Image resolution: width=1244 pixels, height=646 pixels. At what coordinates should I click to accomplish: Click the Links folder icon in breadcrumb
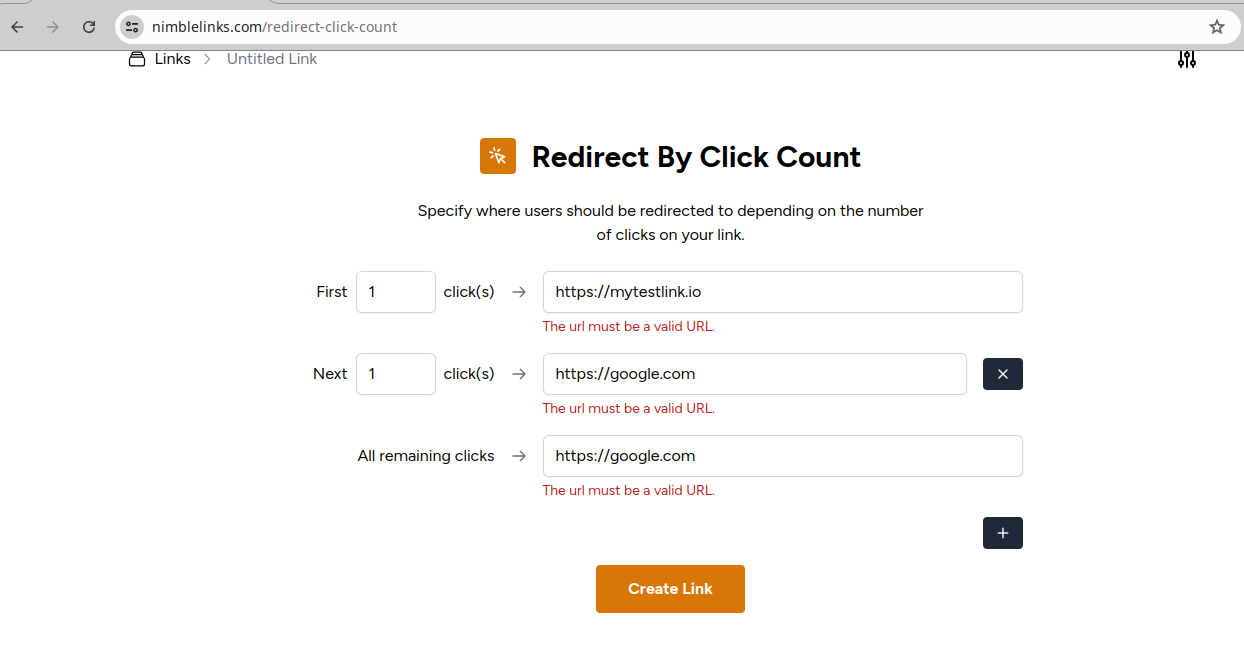137,59
